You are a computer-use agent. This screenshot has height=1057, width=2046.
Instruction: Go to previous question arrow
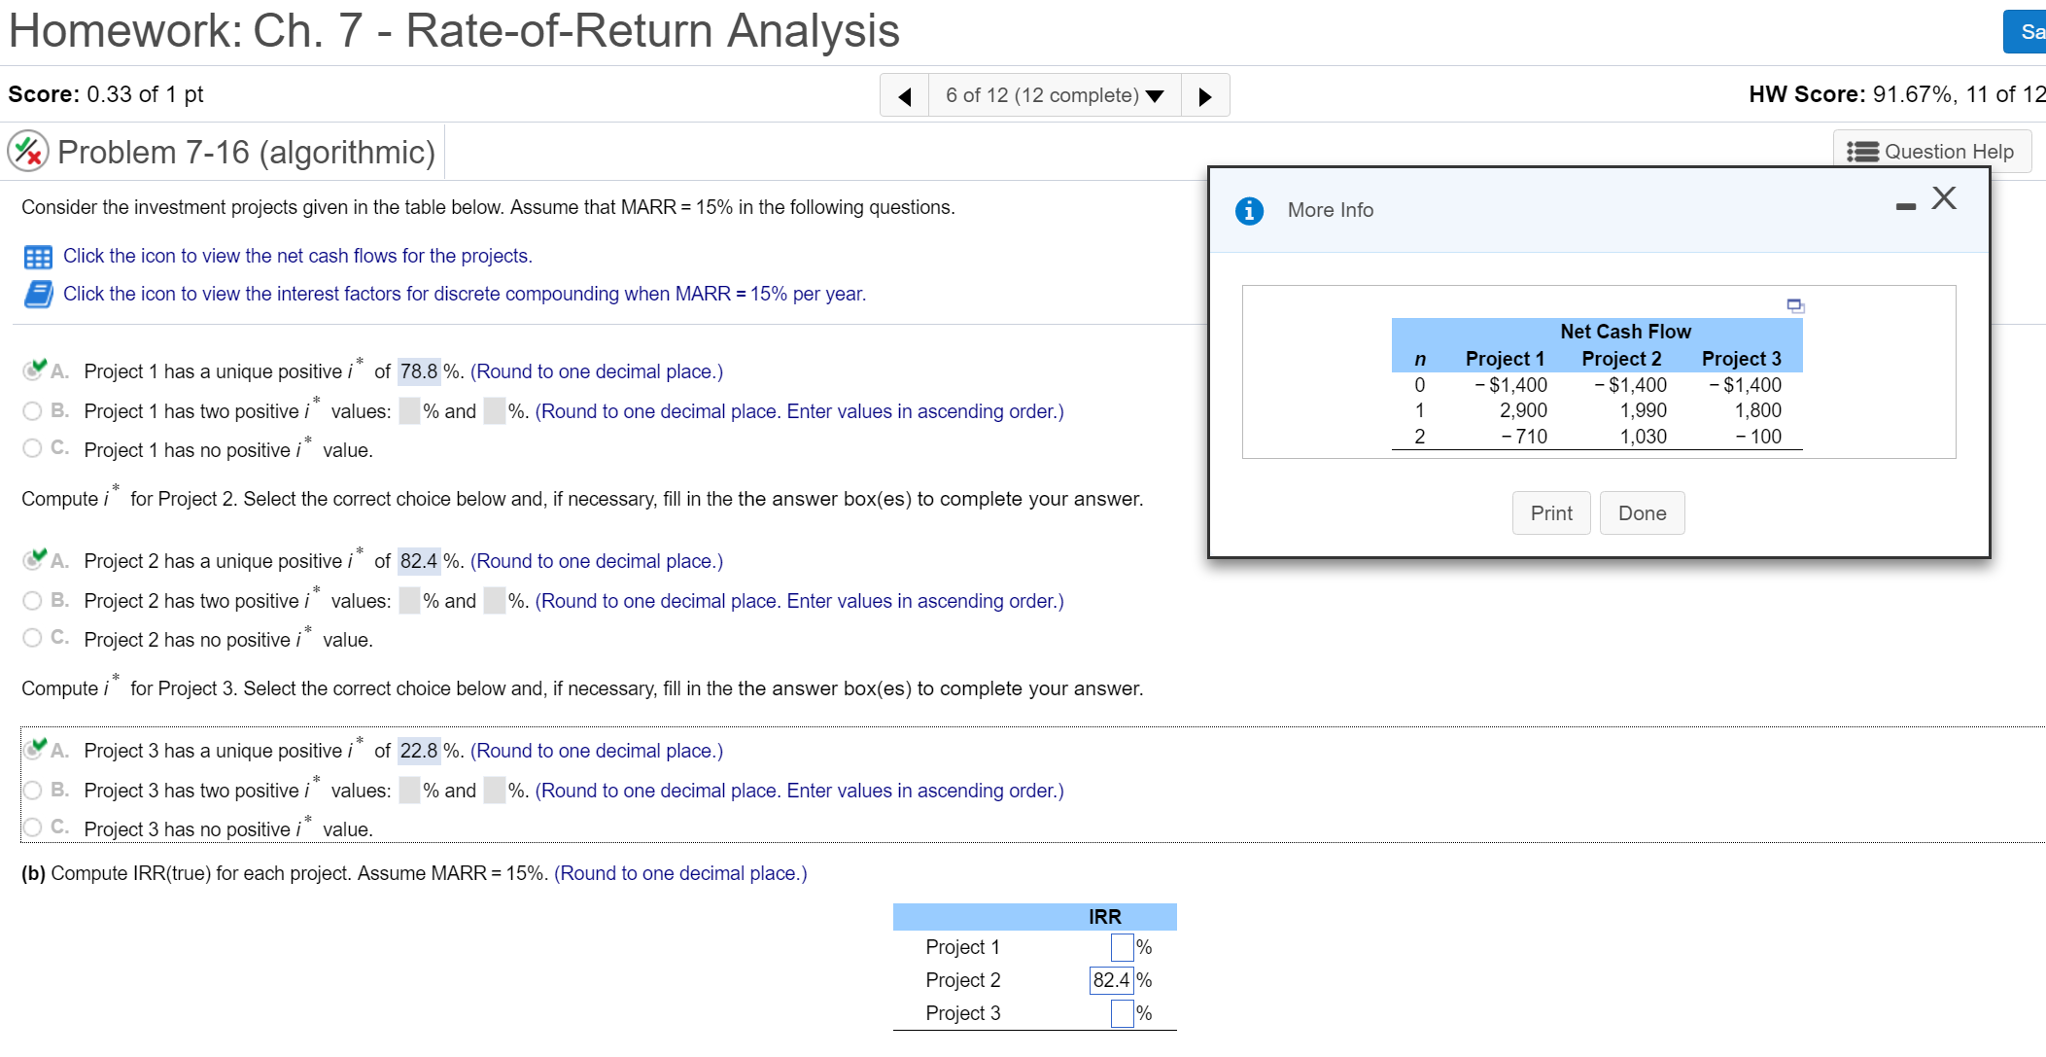click(x=905, y=96)
